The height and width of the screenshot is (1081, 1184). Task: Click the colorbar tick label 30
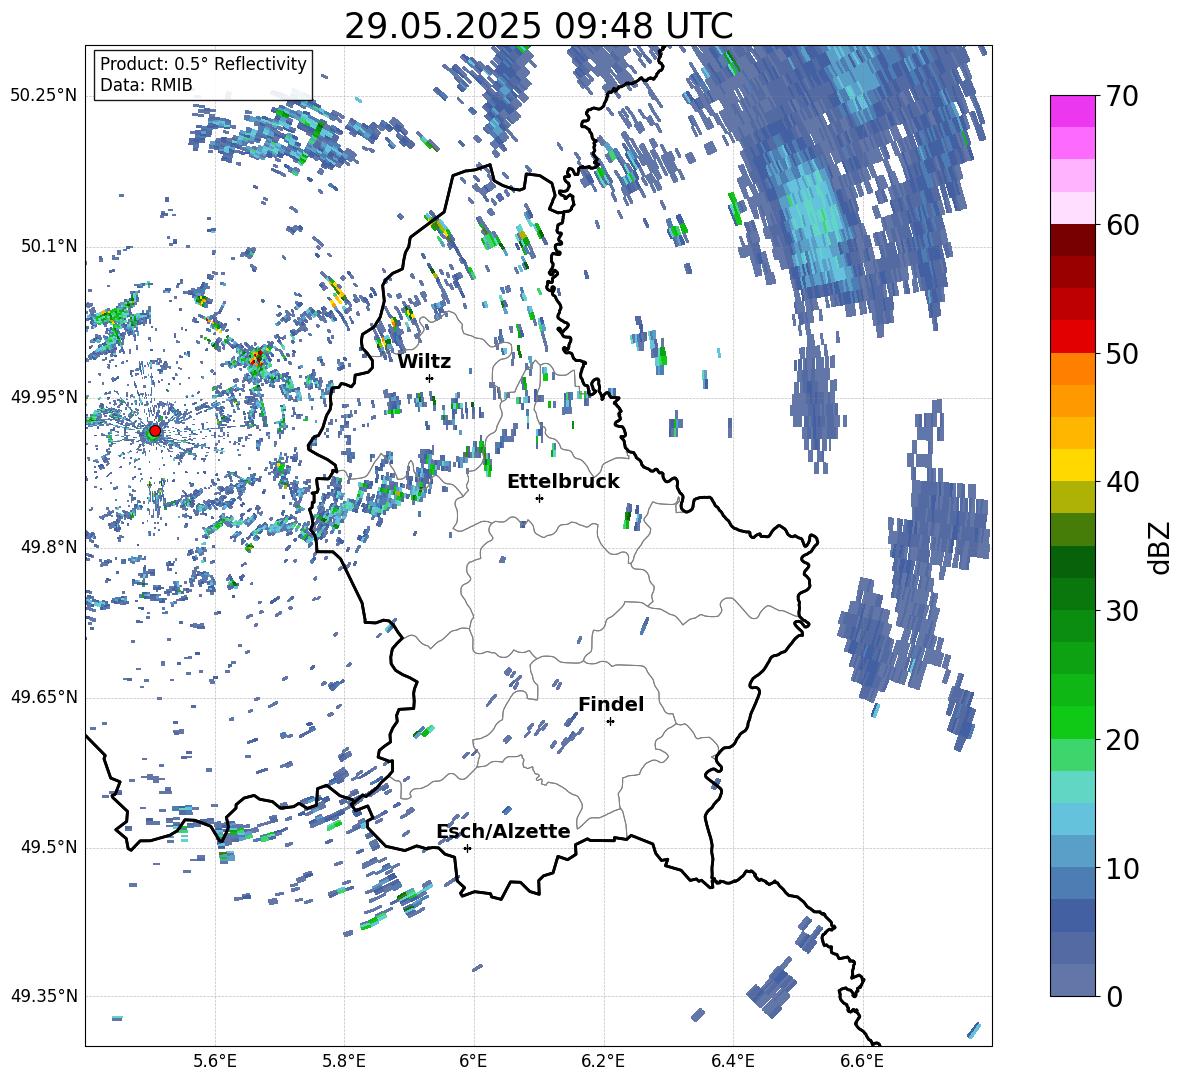pos(1123,611)
